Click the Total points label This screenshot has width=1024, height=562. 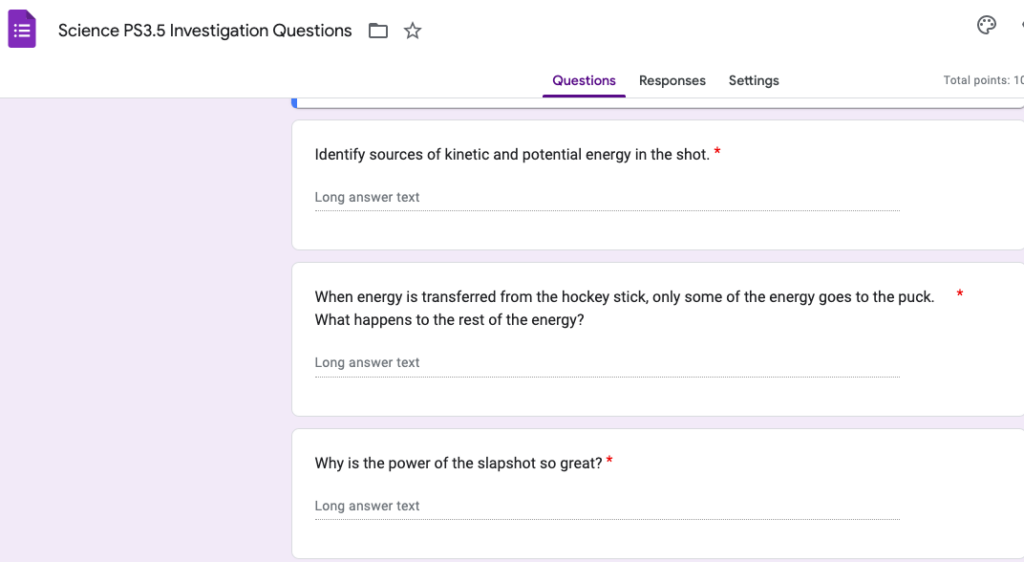982,80
